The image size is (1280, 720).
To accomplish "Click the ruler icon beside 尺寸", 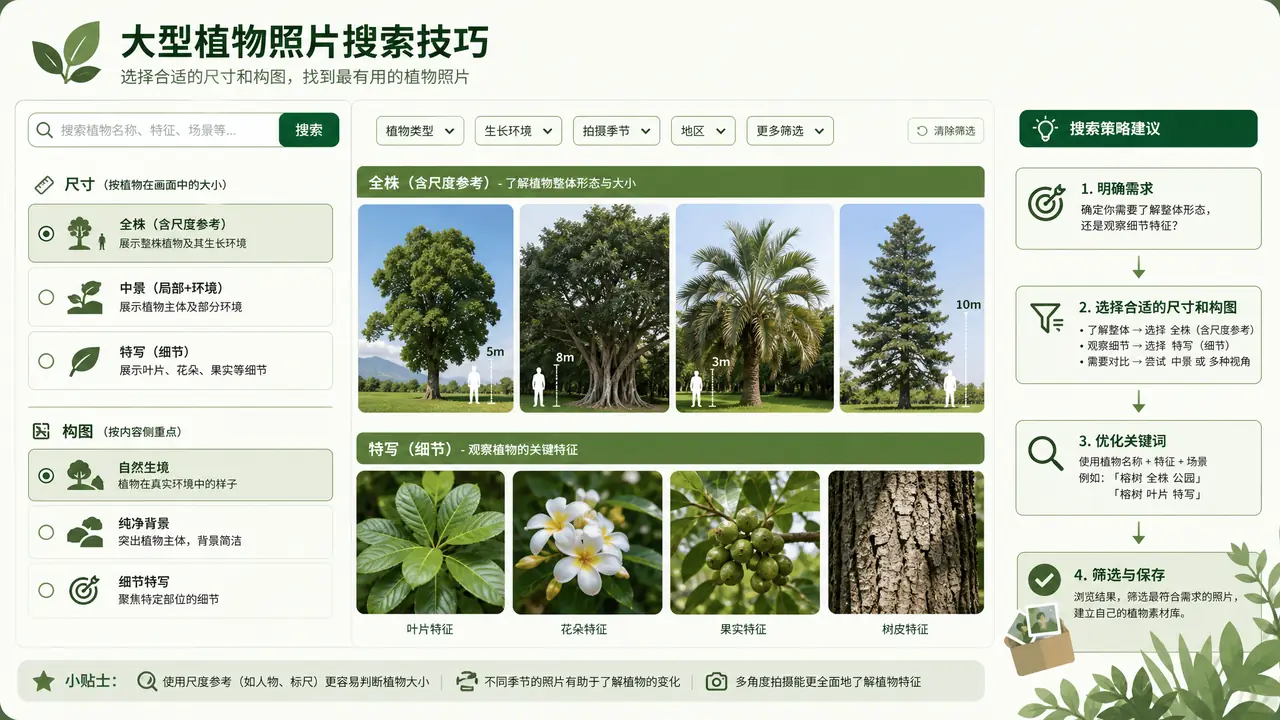I will 43,185.
